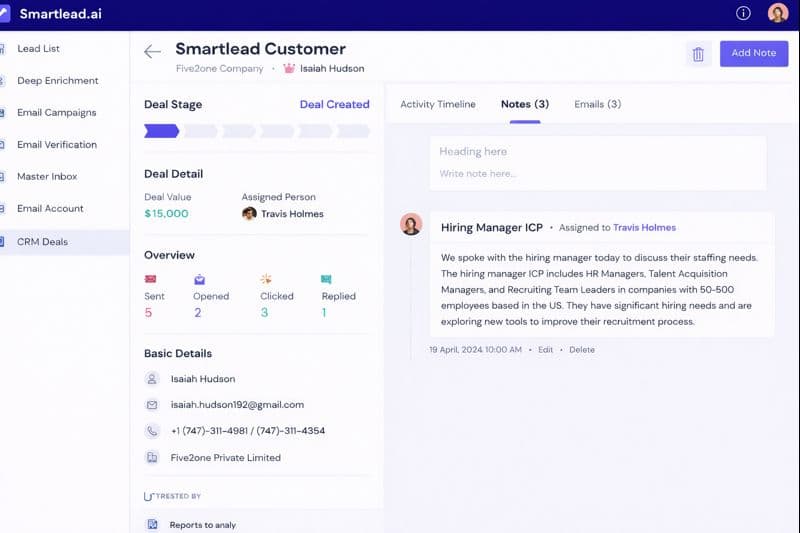Image resolution: width=800 pixels, height=533 pixels.
Task: Open the info circle icon in header
Action: pyautogui.click(x=743, y=13)
